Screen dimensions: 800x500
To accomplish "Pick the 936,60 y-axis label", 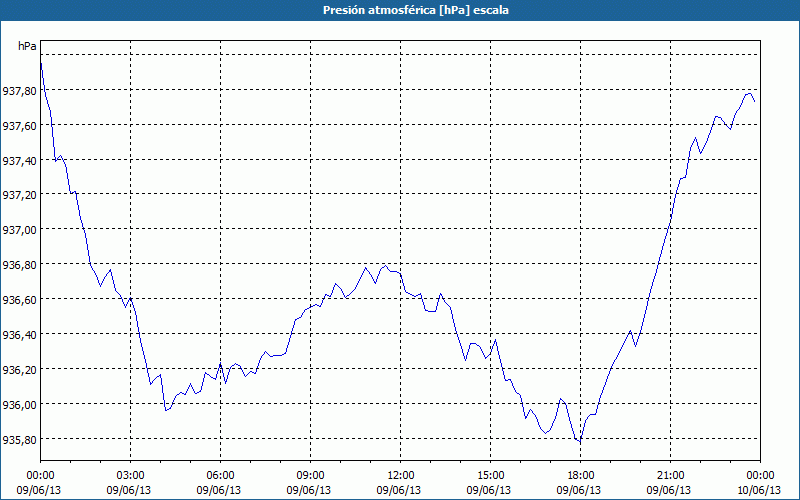I will (x=20, y=300).
